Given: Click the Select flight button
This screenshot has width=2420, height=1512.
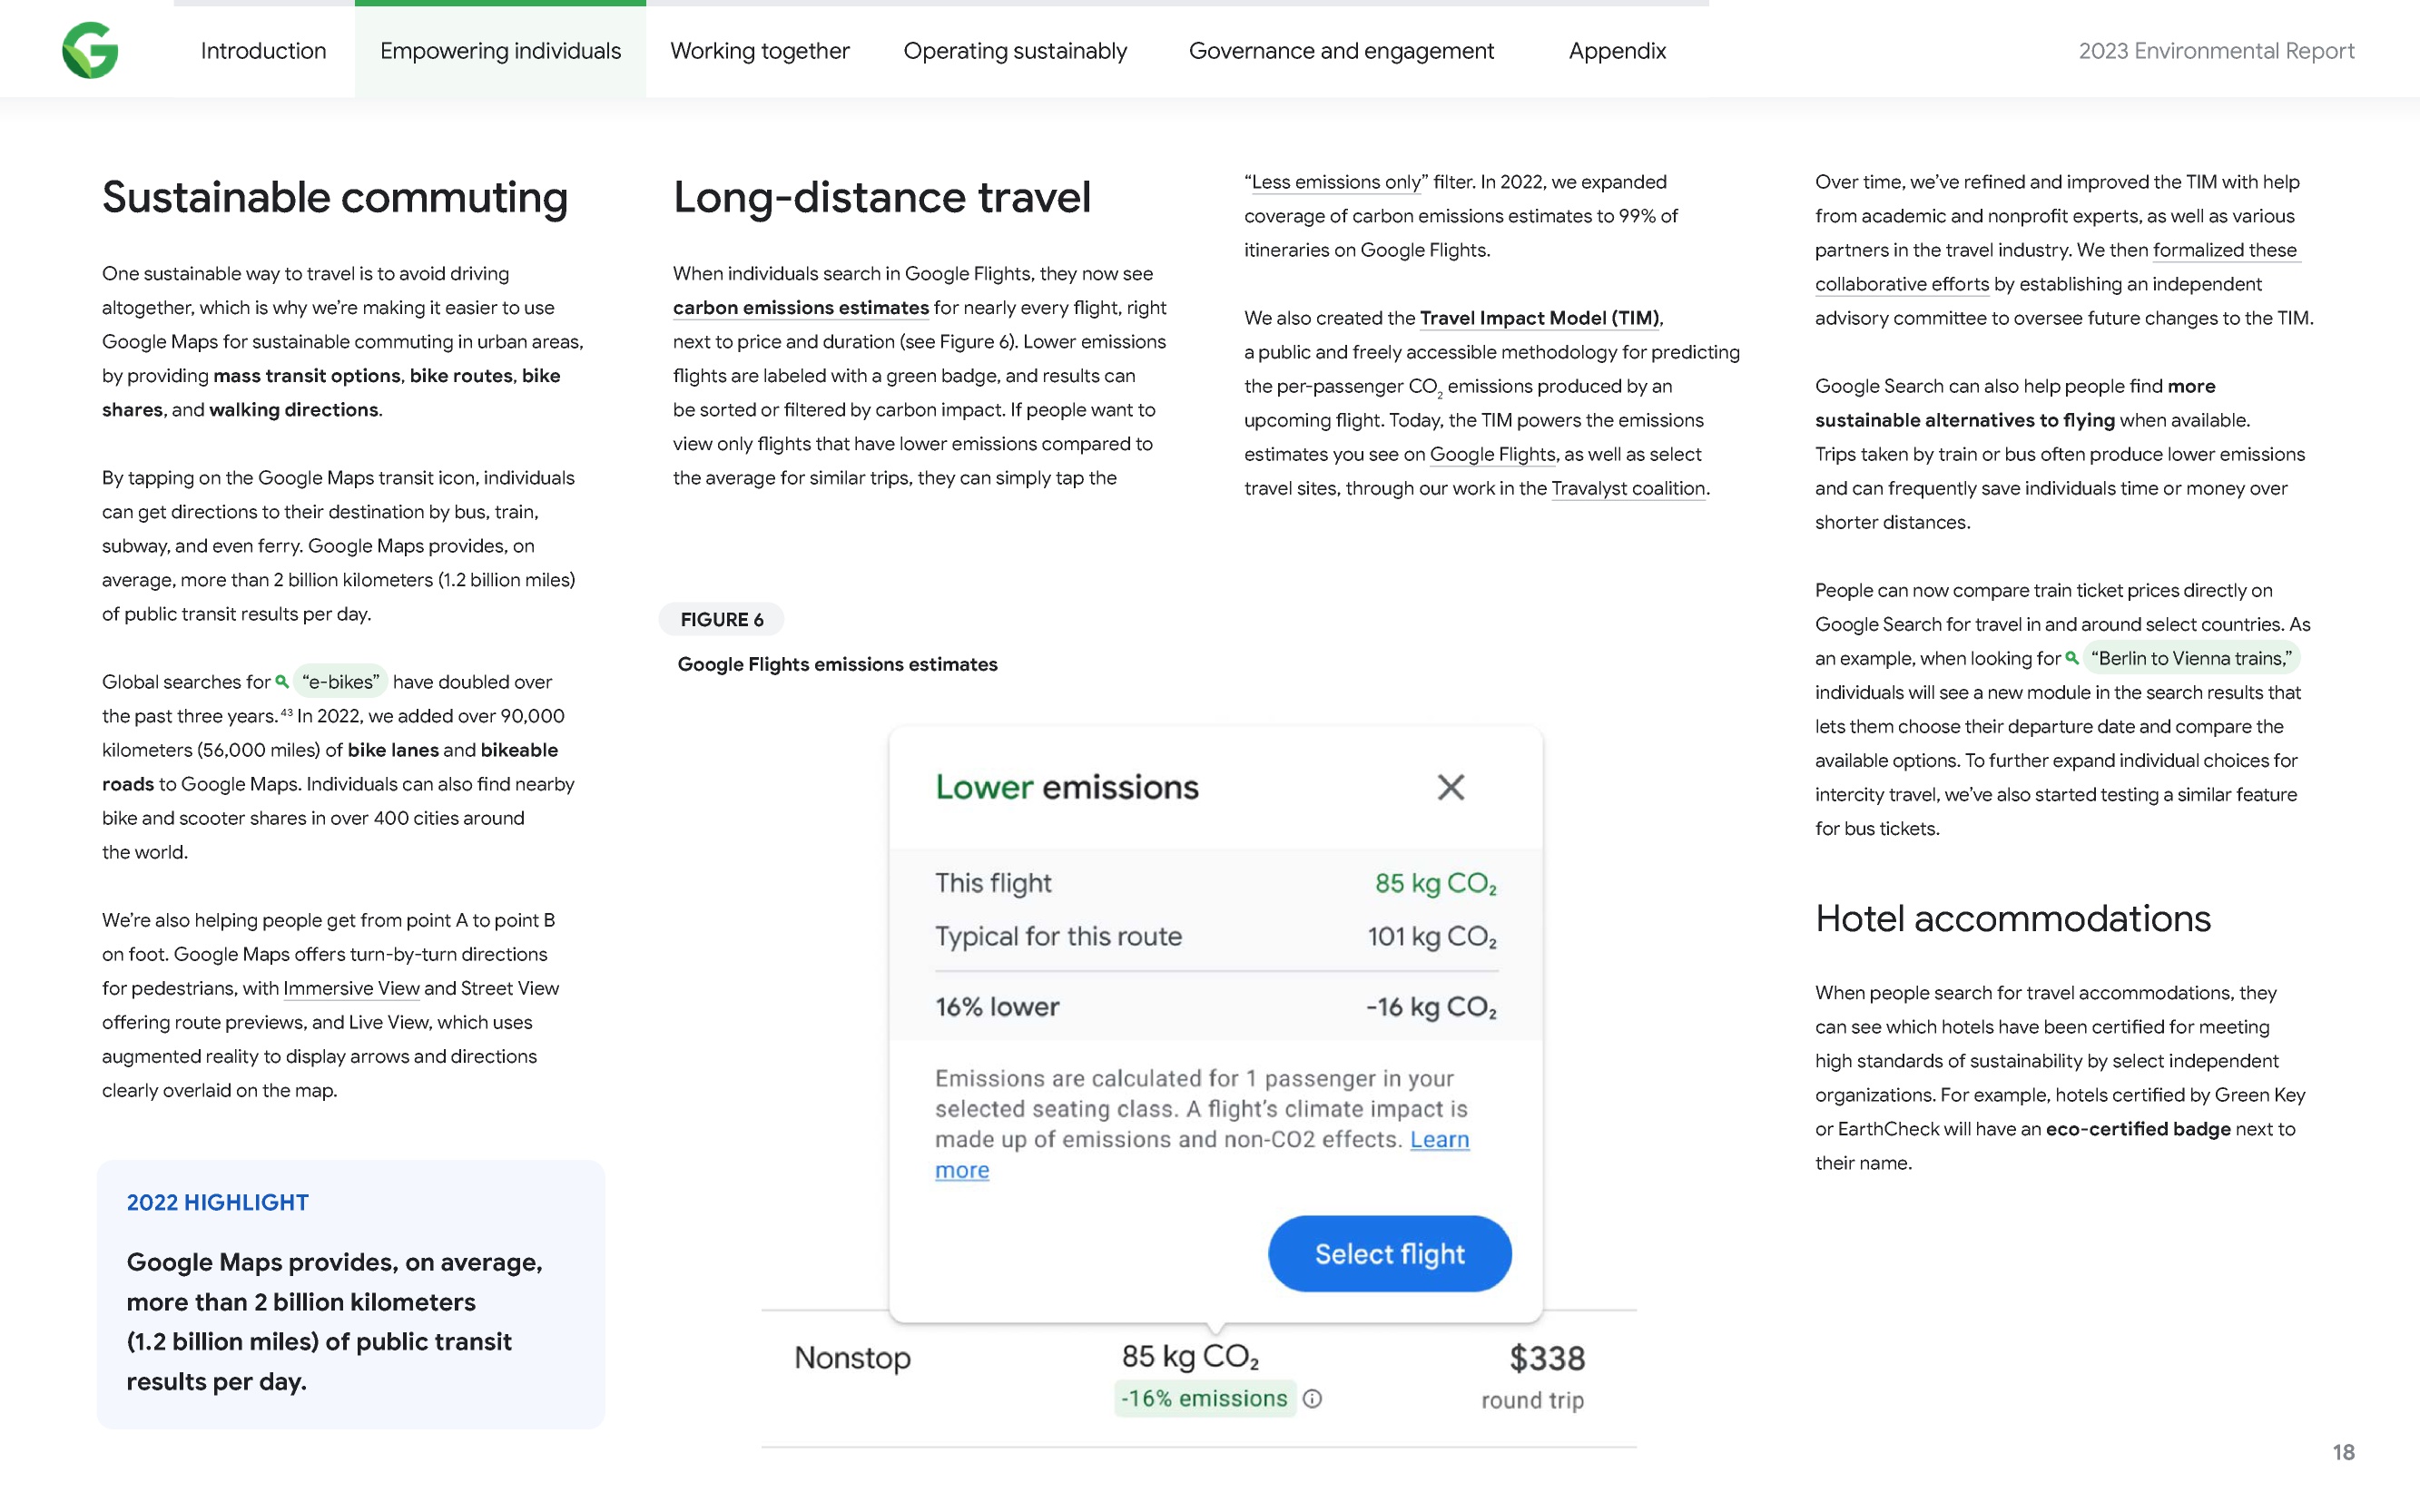Looking at the screenshot, I should pyautogui.click(x=1389, y=1253).
